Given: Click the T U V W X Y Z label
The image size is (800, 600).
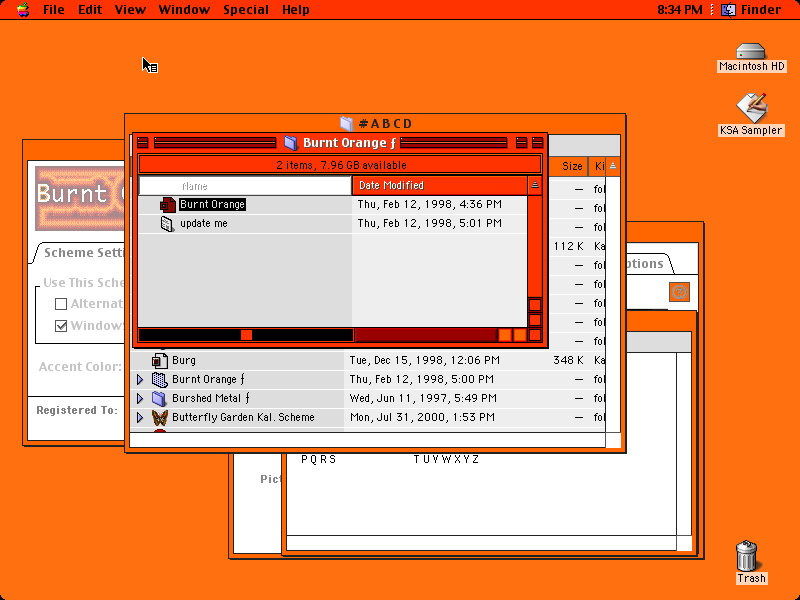Looking at the screenshot, I should coord(446,460).
